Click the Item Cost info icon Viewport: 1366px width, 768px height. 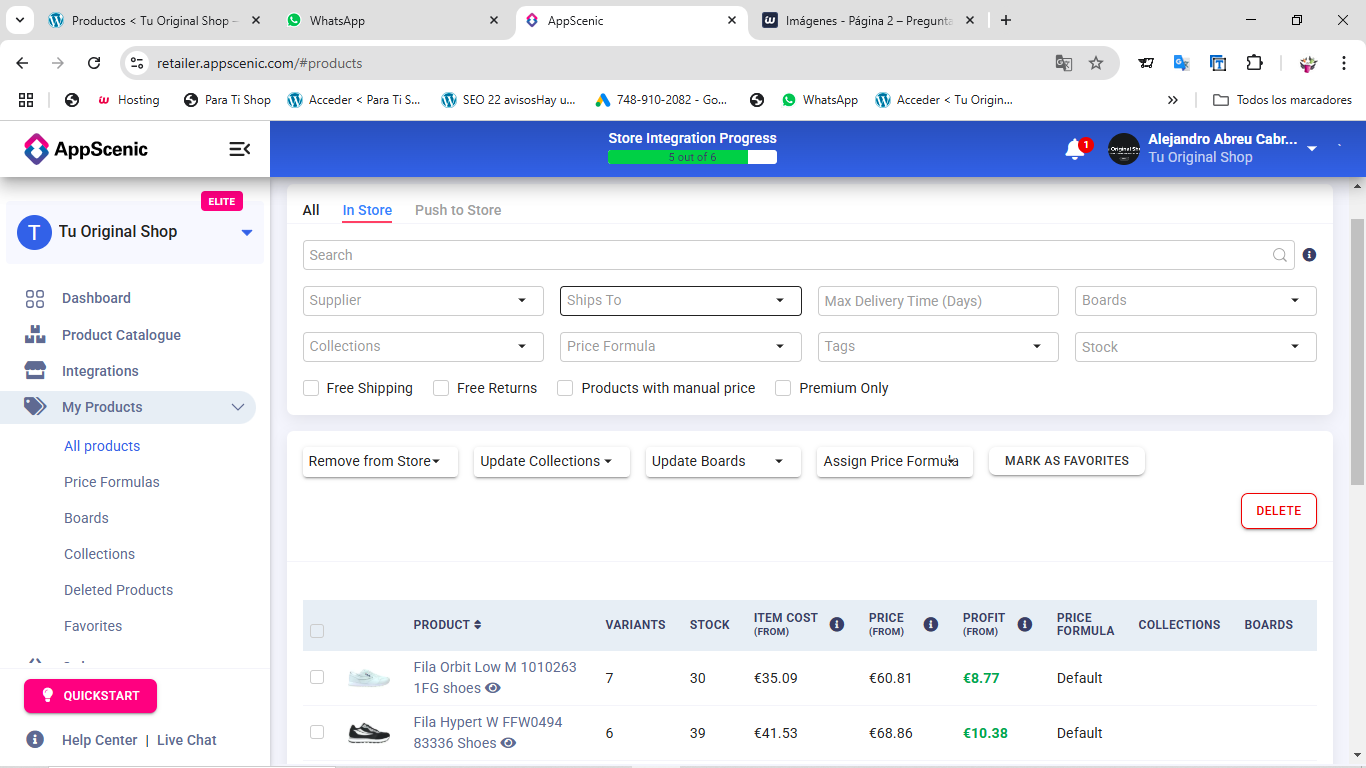coord(837,624)
